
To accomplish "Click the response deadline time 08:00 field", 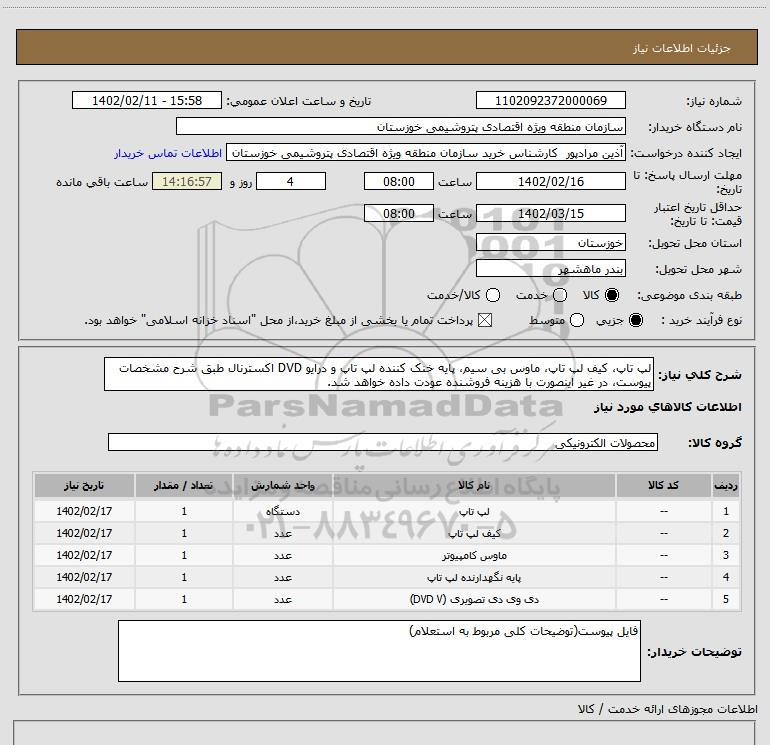I will click(399, 181).
